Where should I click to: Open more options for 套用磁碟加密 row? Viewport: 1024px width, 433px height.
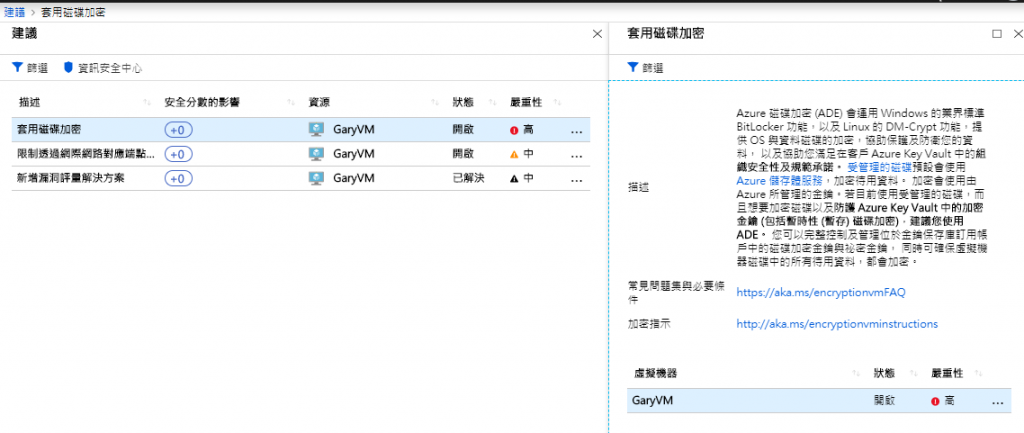(576, 131)
